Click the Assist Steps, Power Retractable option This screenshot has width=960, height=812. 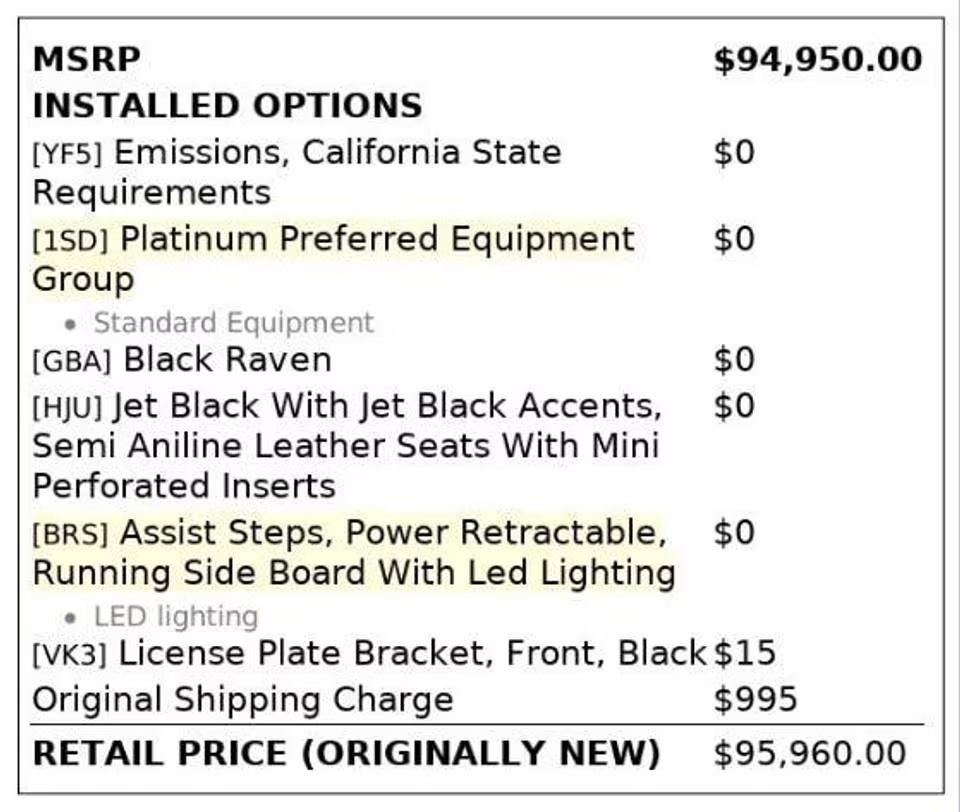tap(392, 532)
